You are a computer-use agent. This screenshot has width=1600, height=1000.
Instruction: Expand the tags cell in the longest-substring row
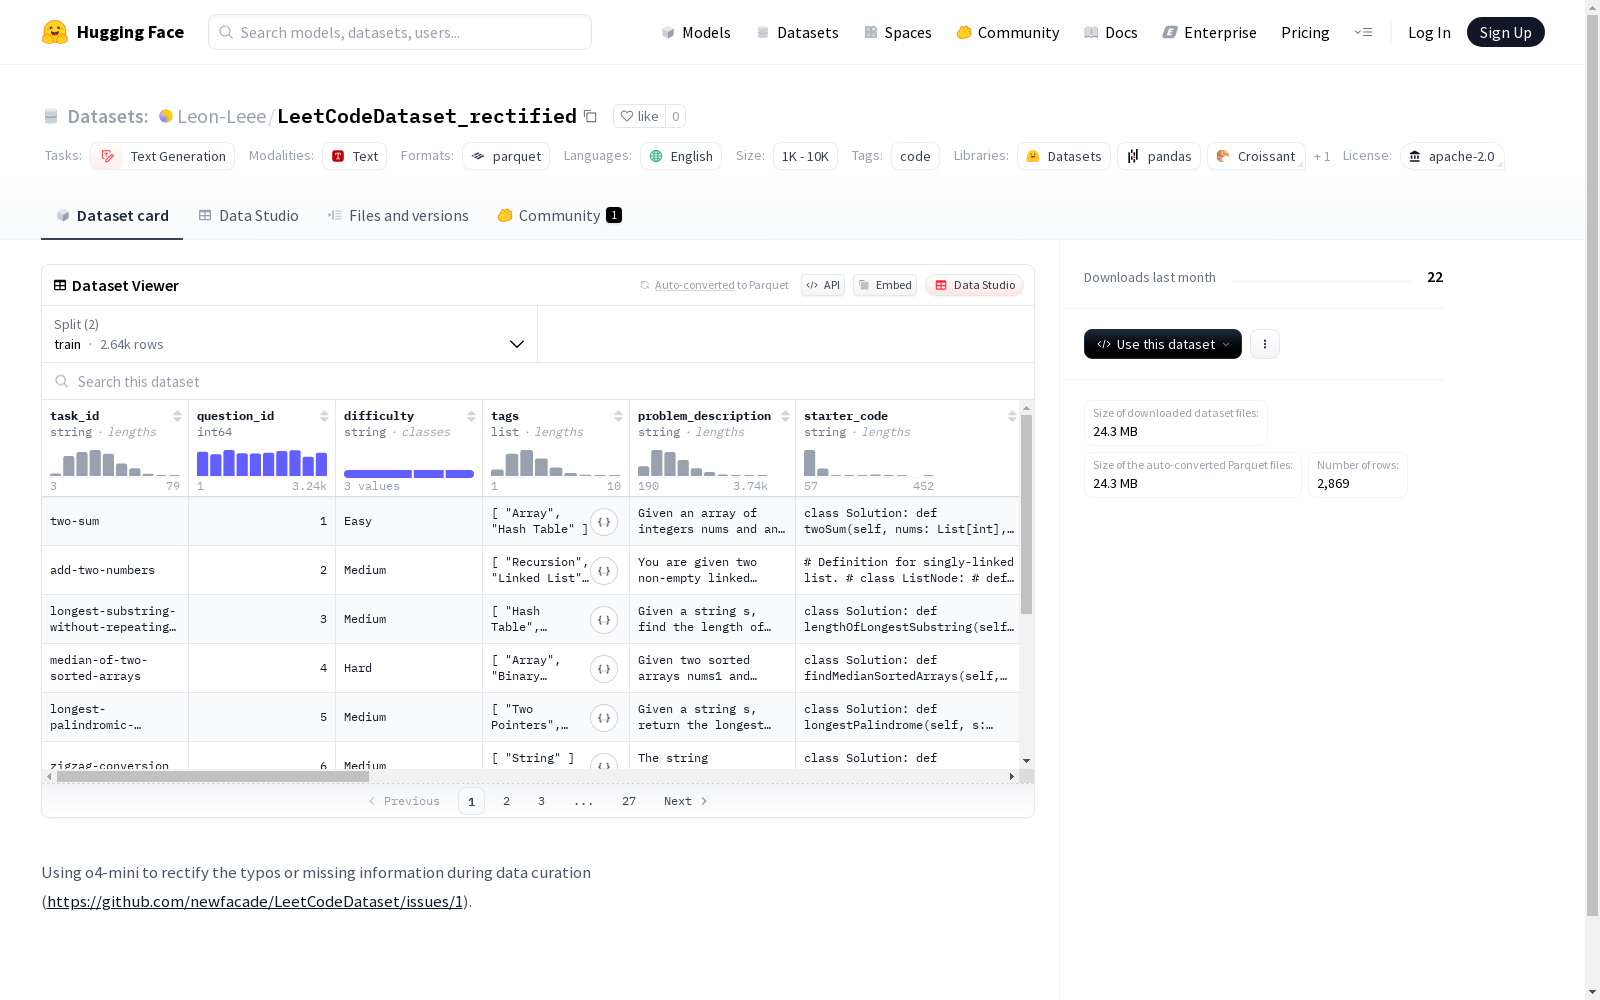tap(604, 620)
